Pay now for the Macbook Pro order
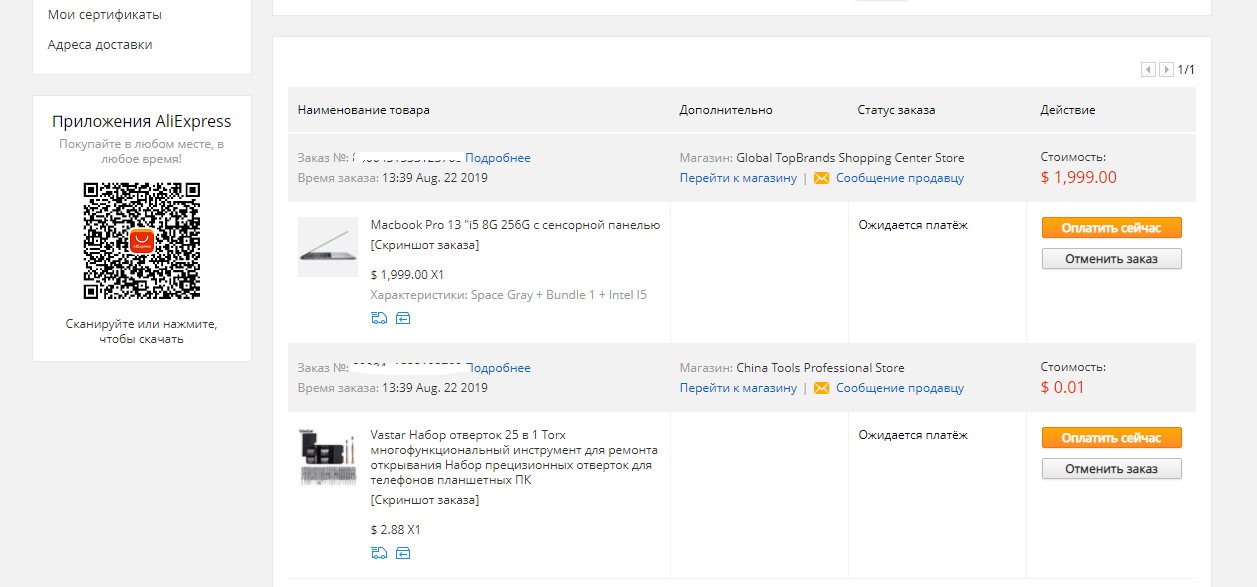Screen dimensions: 1257x587 tap(1112, 228)
